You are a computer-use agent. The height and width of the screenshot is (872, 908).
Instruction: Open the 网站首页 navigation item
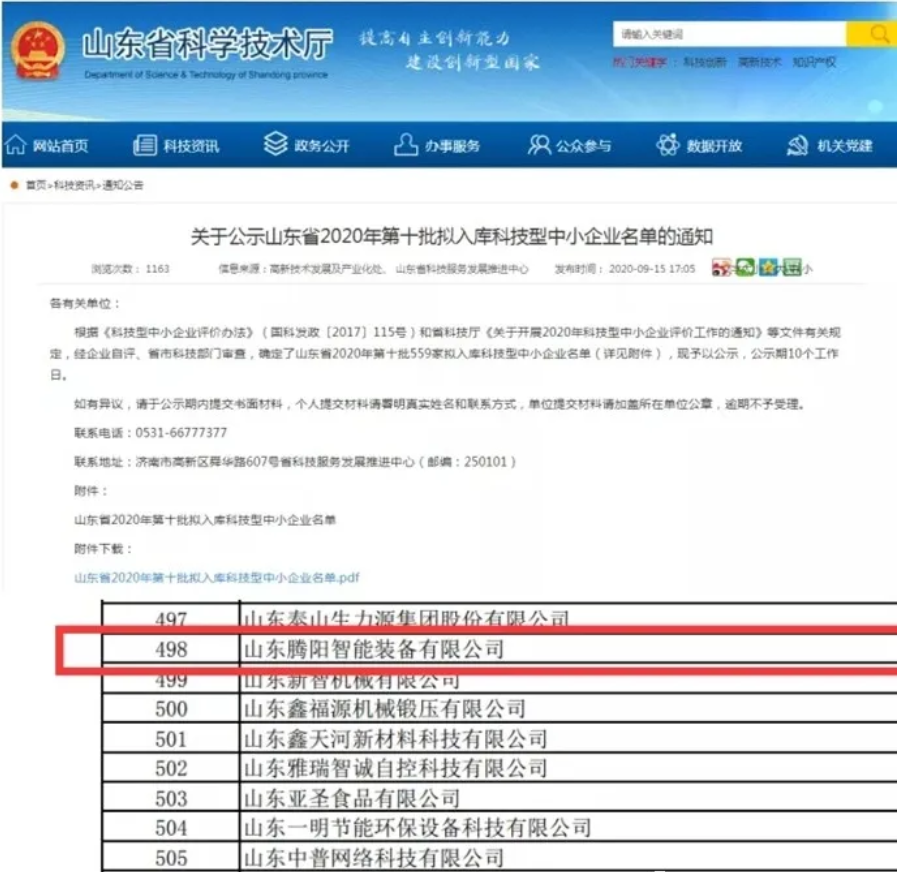pyautogui.click(x=47, y=145)
